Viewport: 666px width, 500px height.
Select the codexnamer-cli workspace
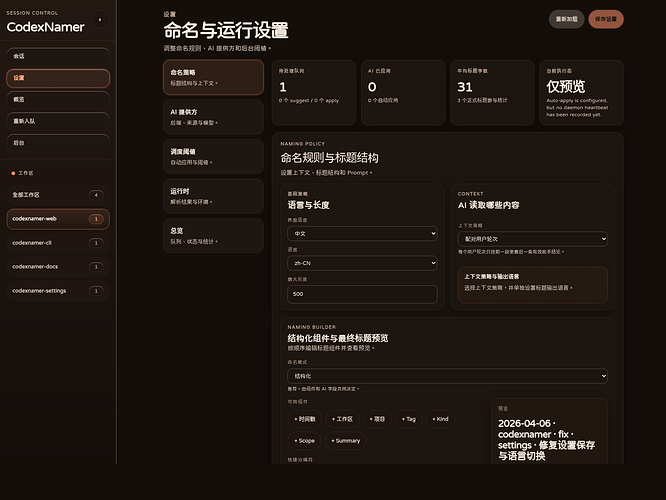[x=58, y=243]
